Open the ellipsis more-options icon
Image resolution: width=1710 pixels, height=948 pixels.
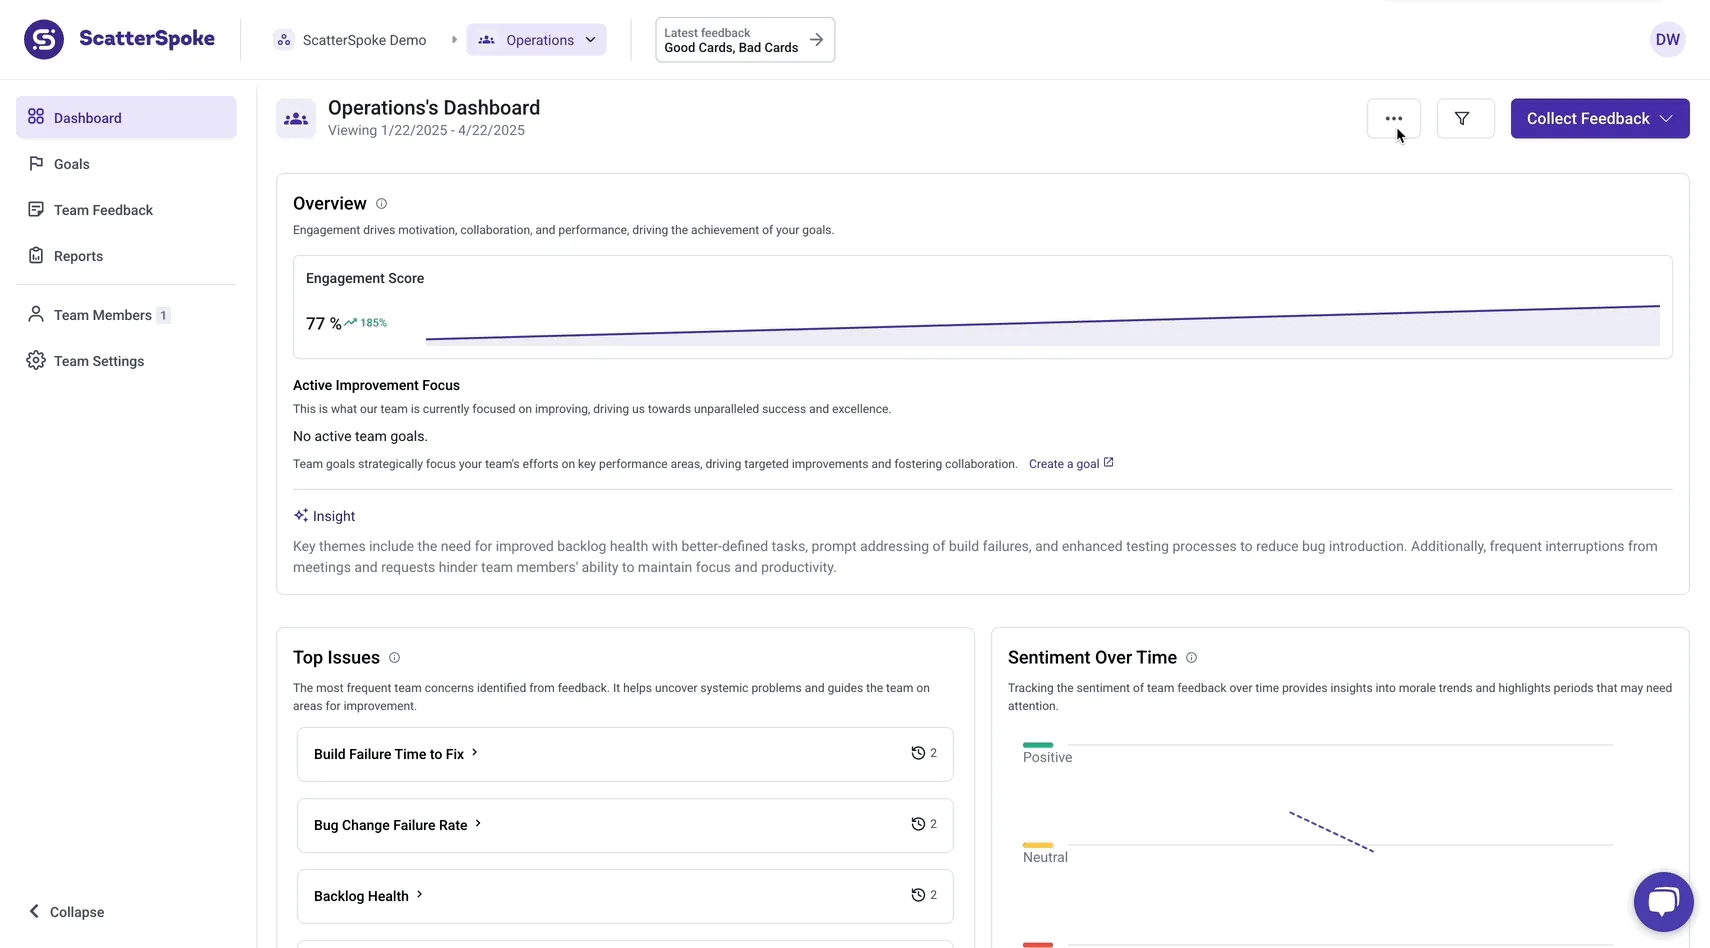(x=1393, y=118)
